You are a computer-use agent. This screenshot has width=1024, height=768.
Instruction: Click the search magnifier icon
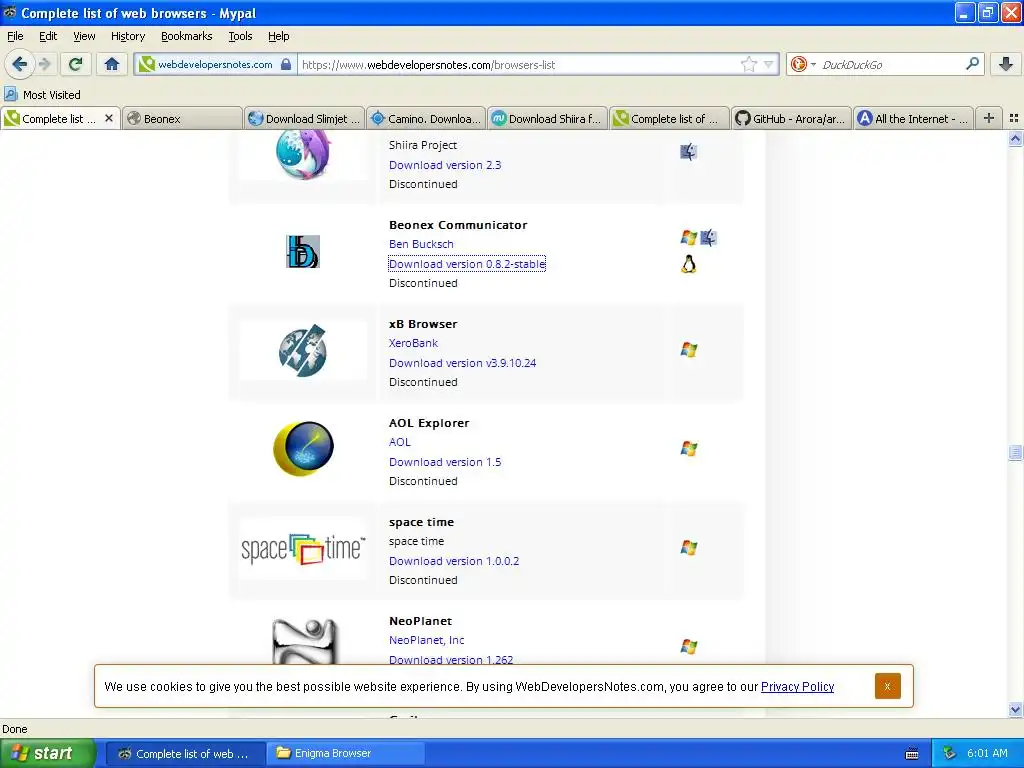972,63
